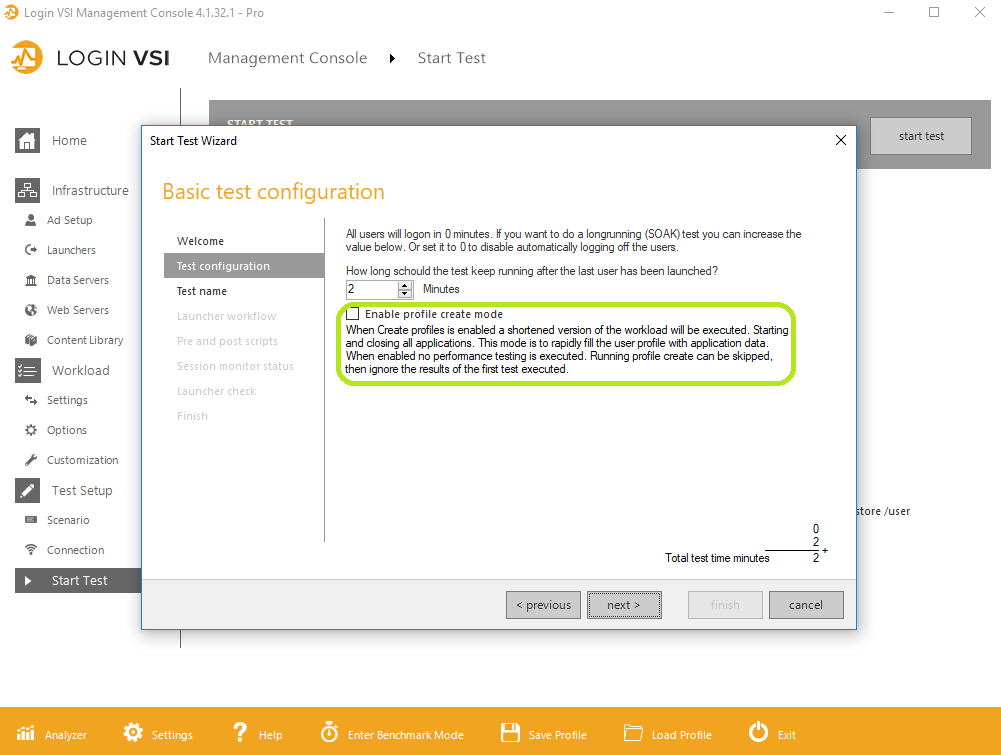Open the Workload sidebar section

pyautogui.click(x=81, y=370)
